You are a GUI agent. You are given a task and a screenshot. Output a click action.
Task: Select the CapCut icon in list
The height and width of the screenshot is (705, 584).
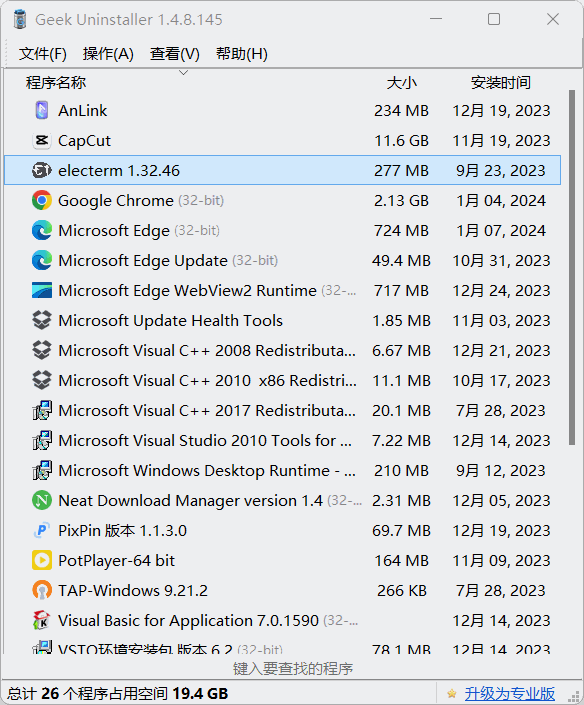click(42, 141)
